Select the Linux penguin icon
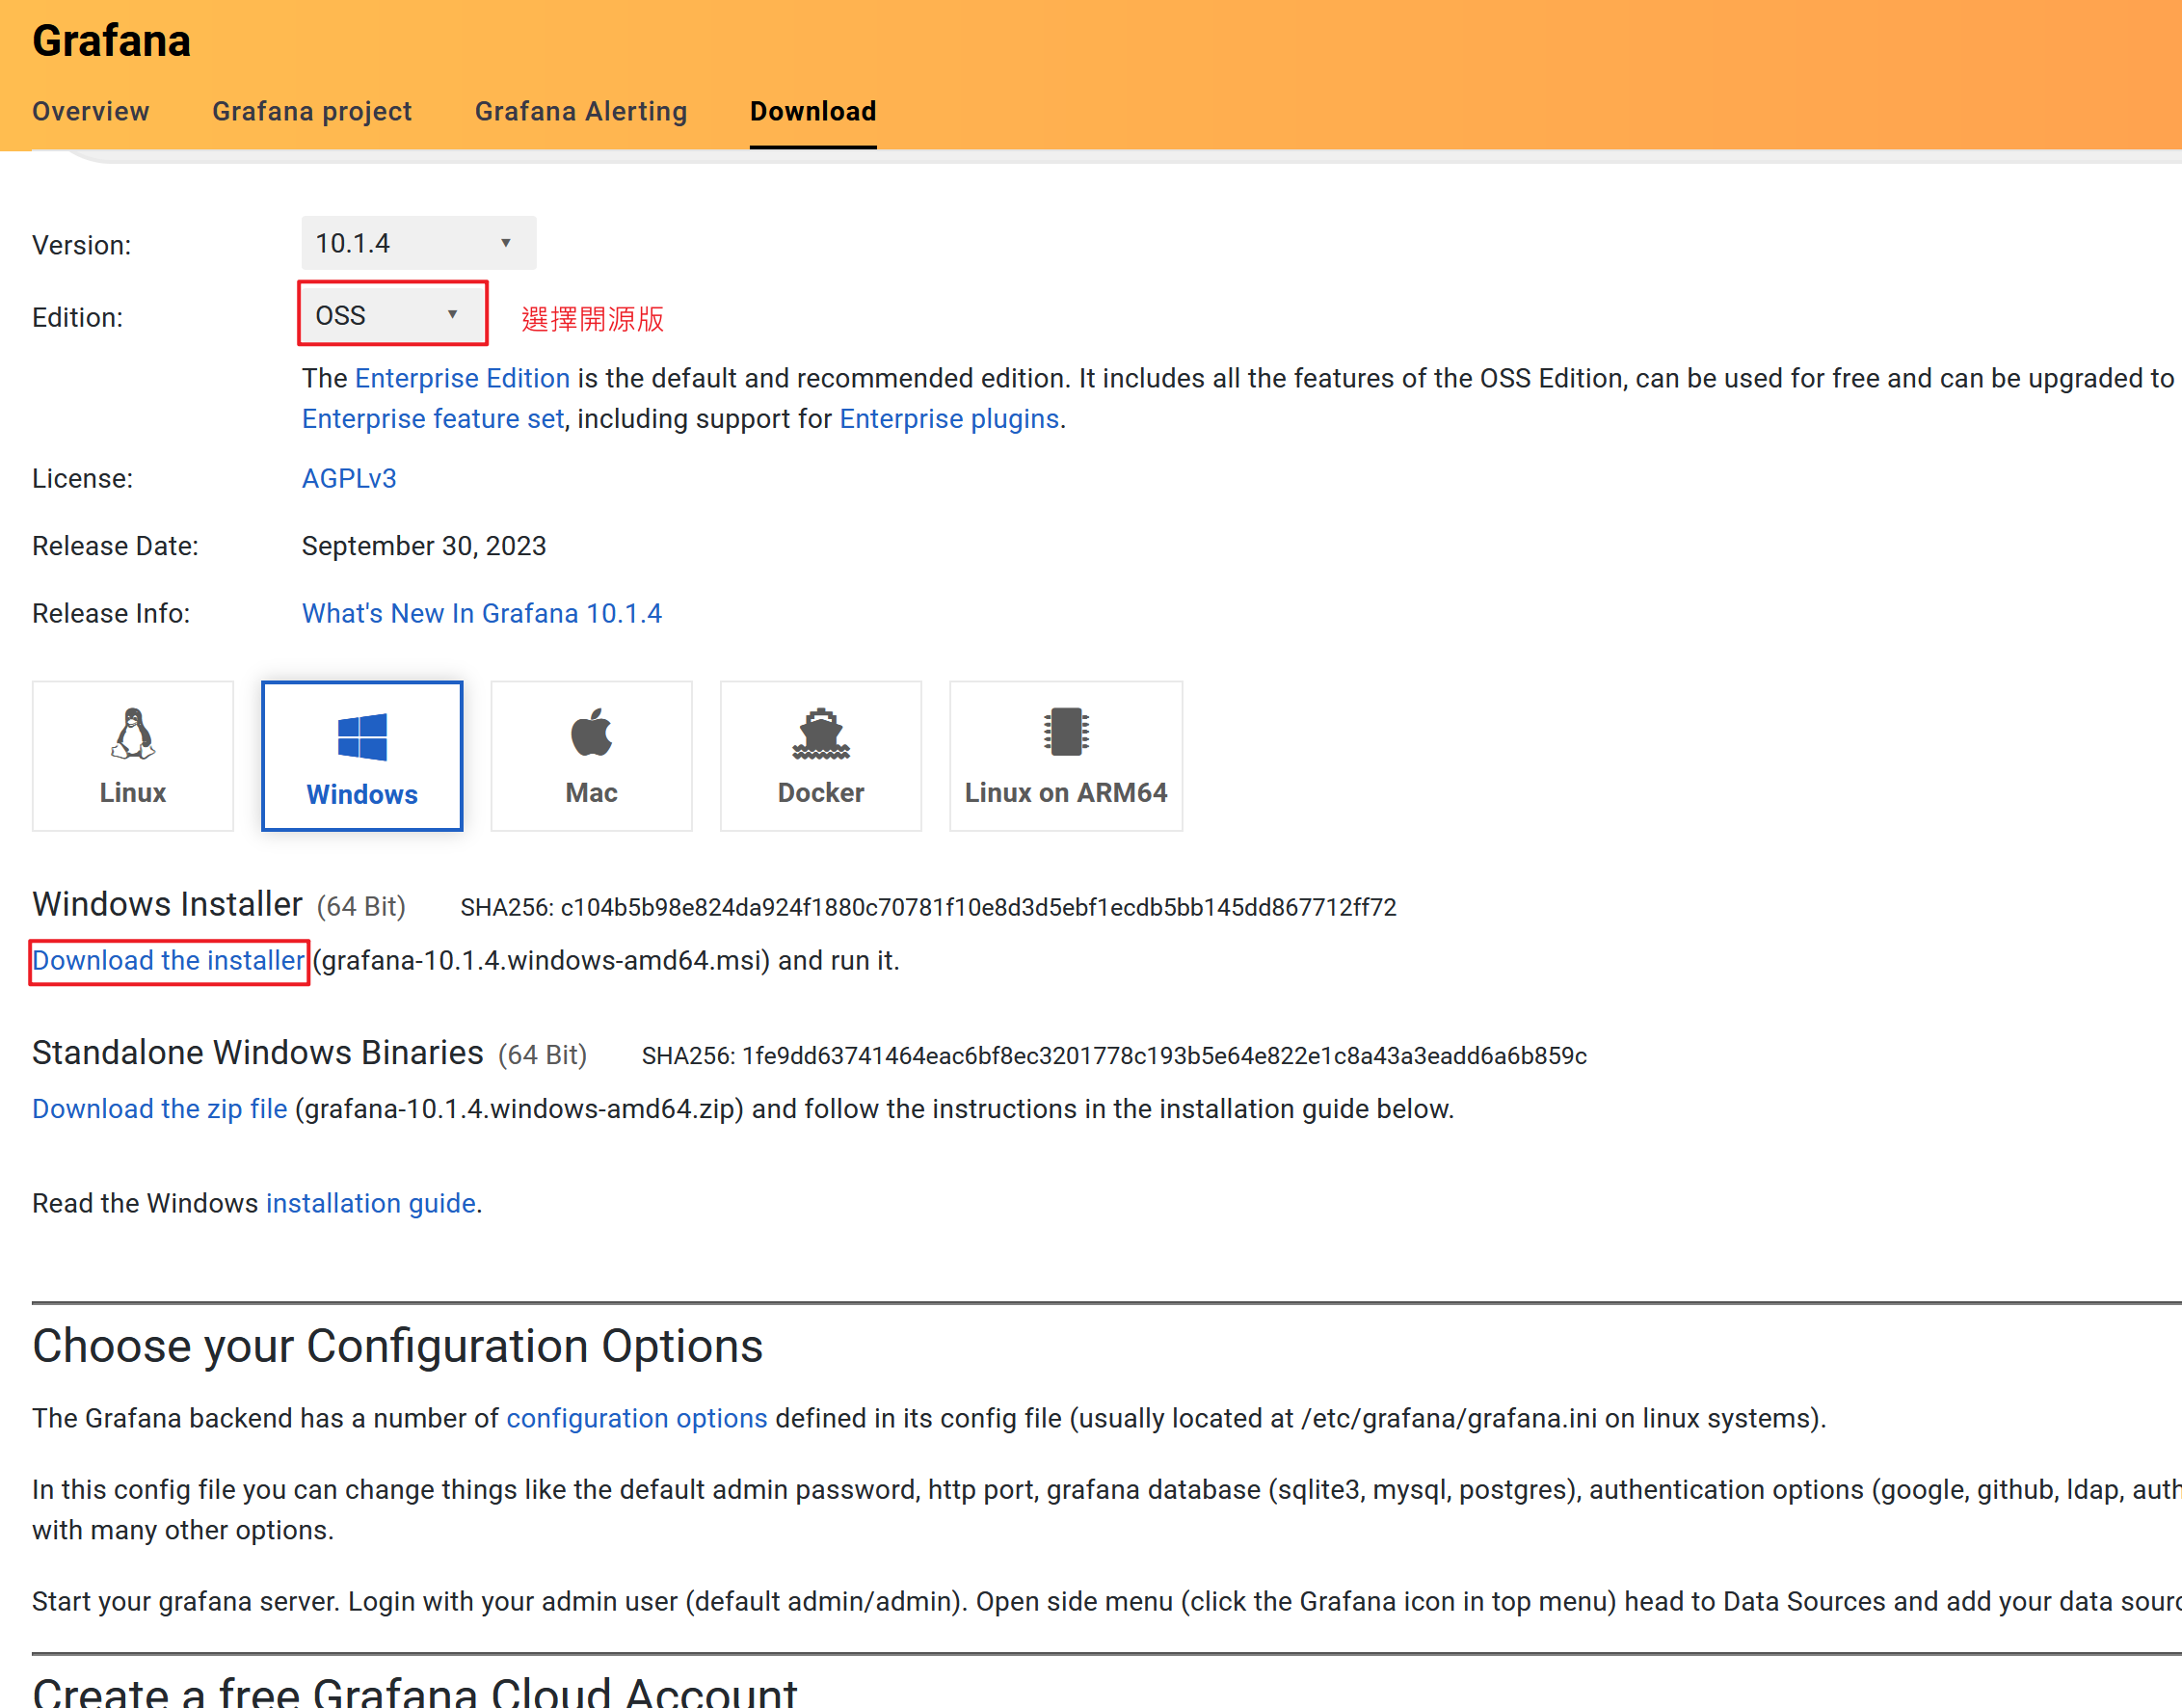This screenshot has width=2182, height=1708. [x=132, y=735]
